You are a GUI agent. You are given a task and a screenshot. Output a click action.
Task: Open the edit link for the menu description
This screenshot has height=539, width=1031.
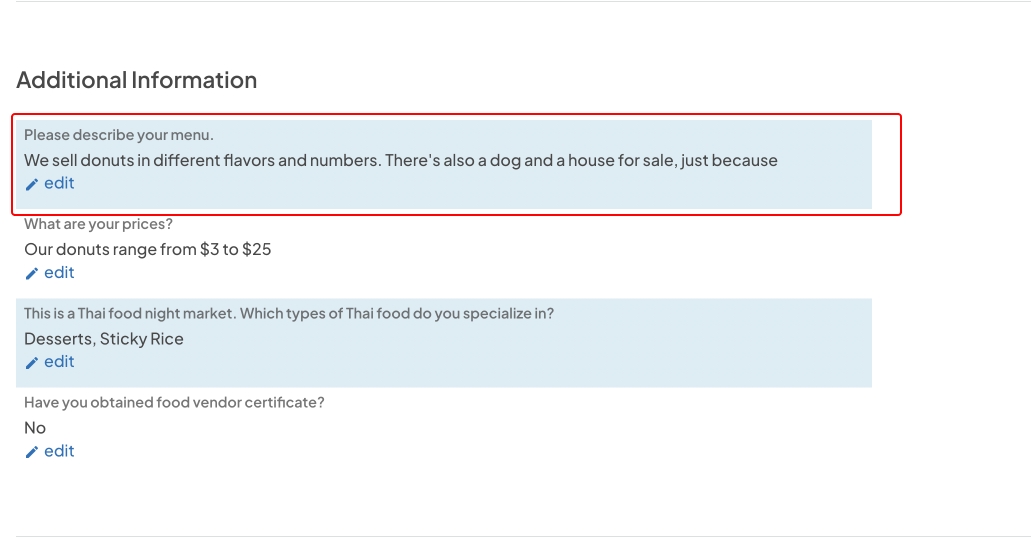tap(59, 183)
